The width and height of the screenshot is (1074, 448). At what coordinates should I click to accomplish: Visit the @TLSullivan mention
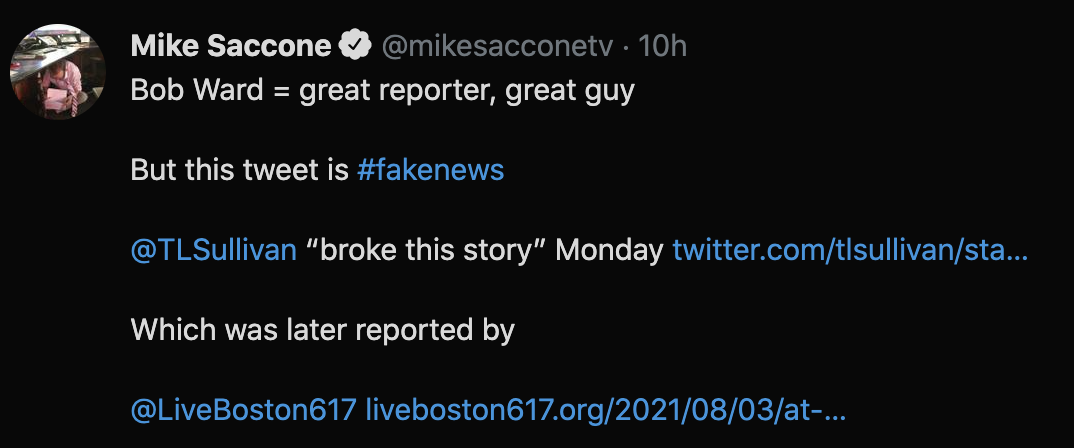coord(213,250)
